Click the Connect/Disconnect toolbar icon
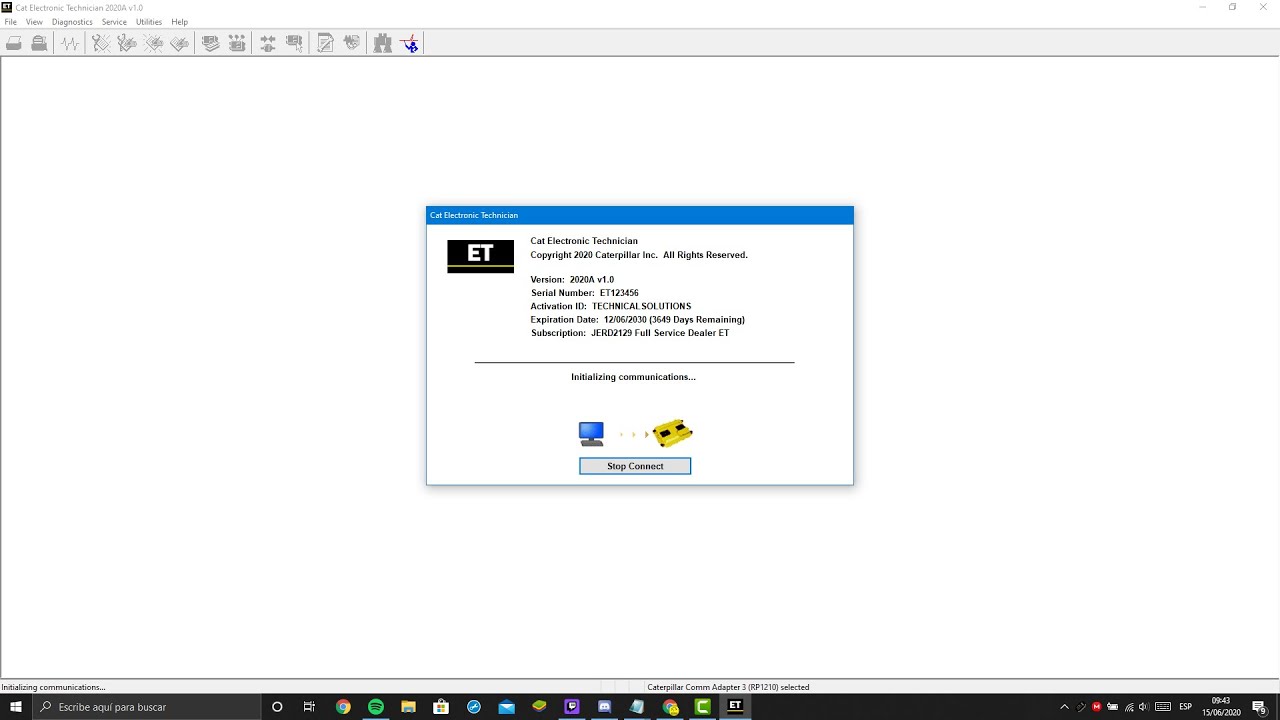Image resolution: width=1280 pixels, height=720 pixels. (268, 43)
